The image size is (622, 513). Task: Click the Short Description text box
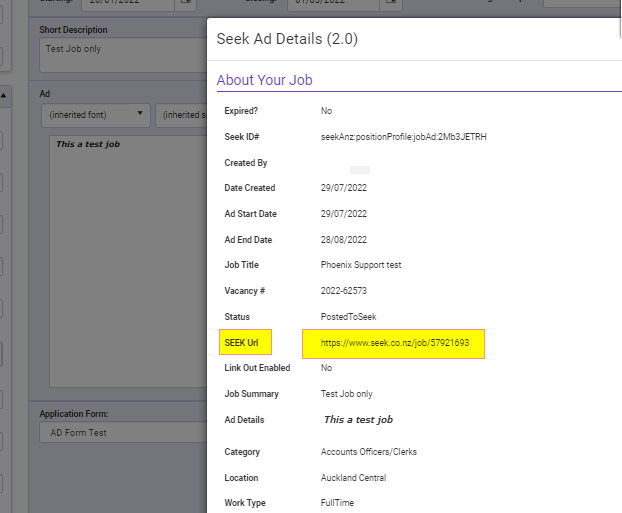pyautogui.click(x=123, y=55)
